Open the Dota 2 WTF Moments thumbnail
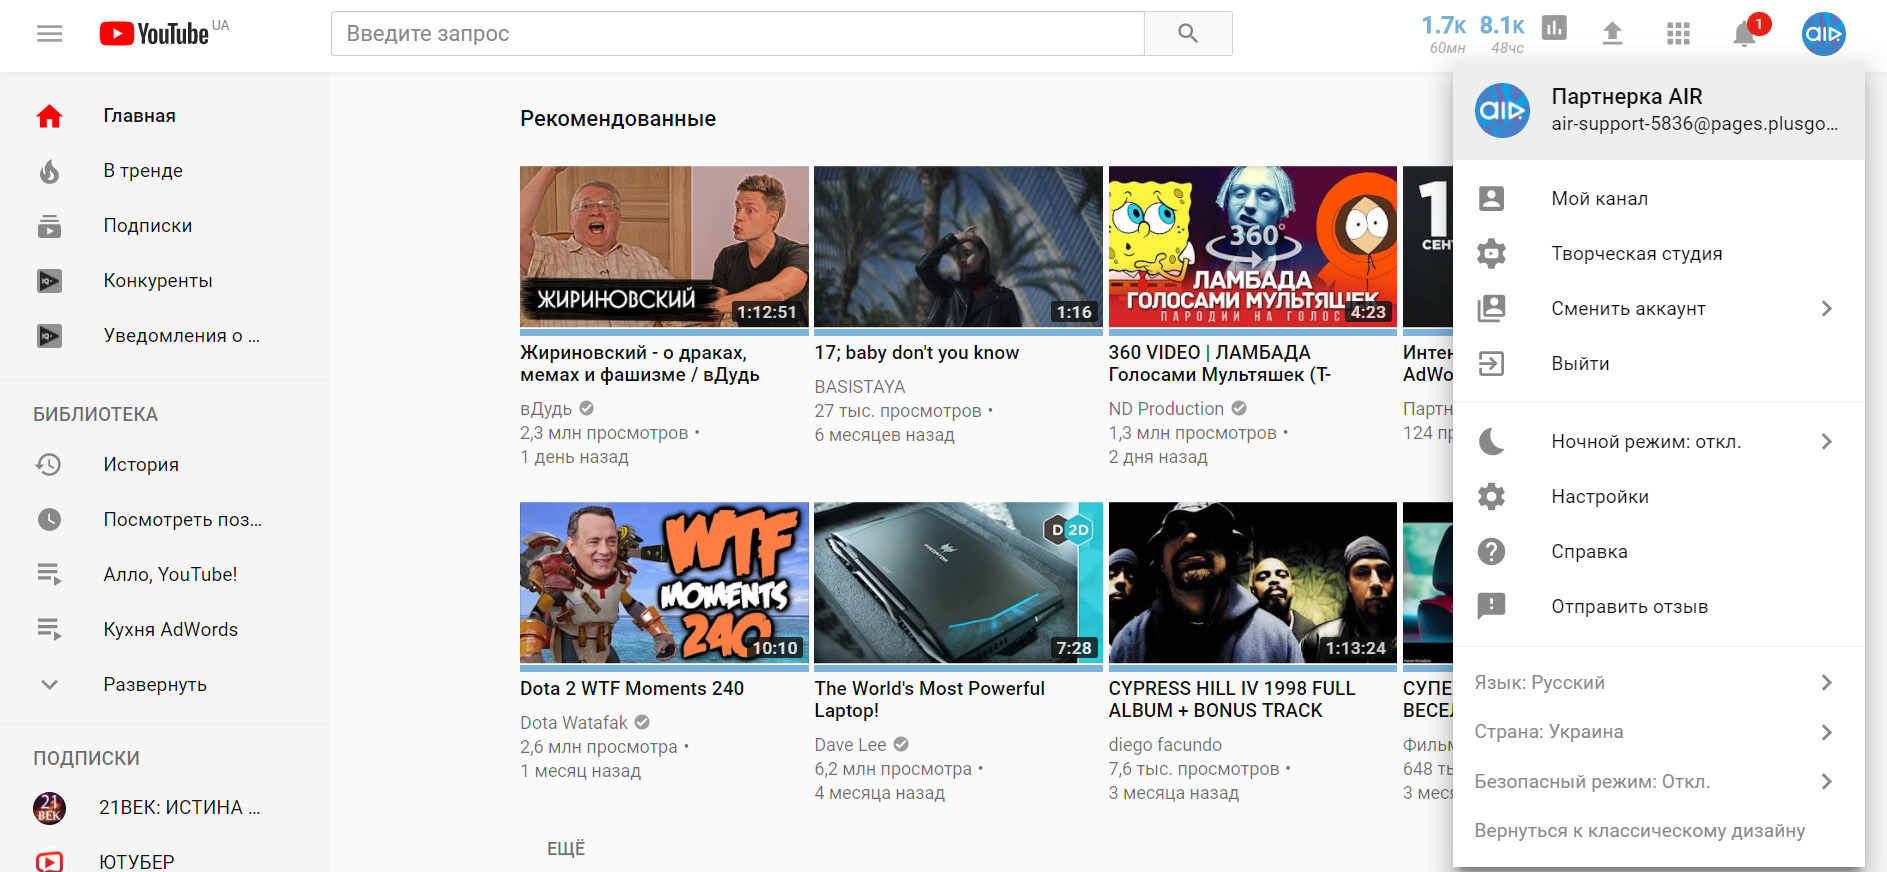Viewport: 1887px width, 872px height. (x=664, y=582)
